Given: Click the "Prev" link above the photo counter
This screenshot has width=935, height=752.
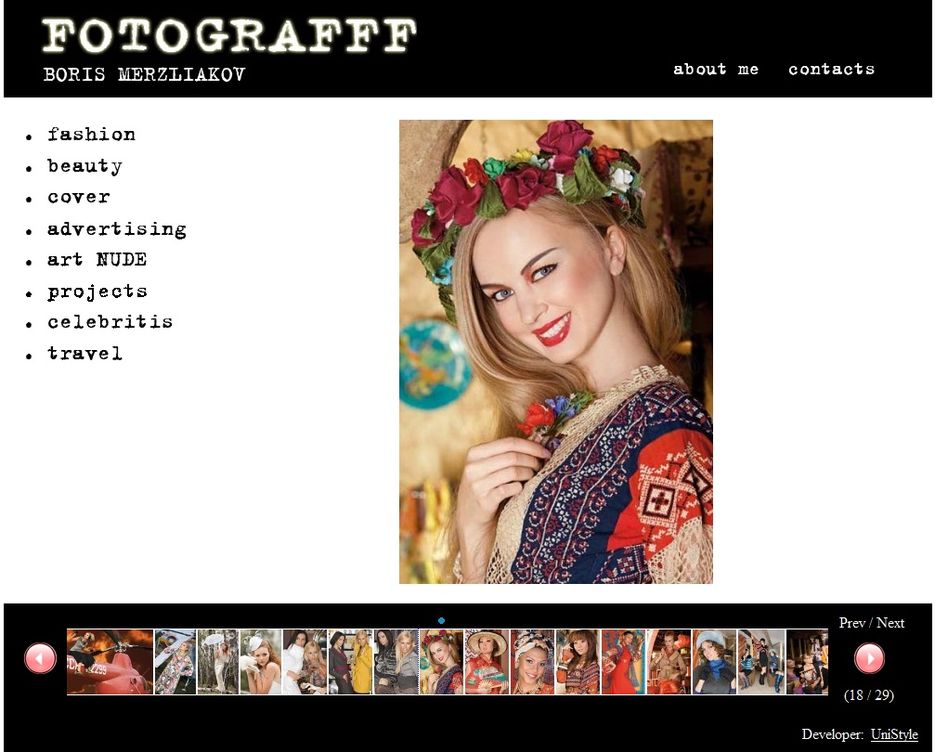Looking at the screenshot, I should click(x=852, y=623).
